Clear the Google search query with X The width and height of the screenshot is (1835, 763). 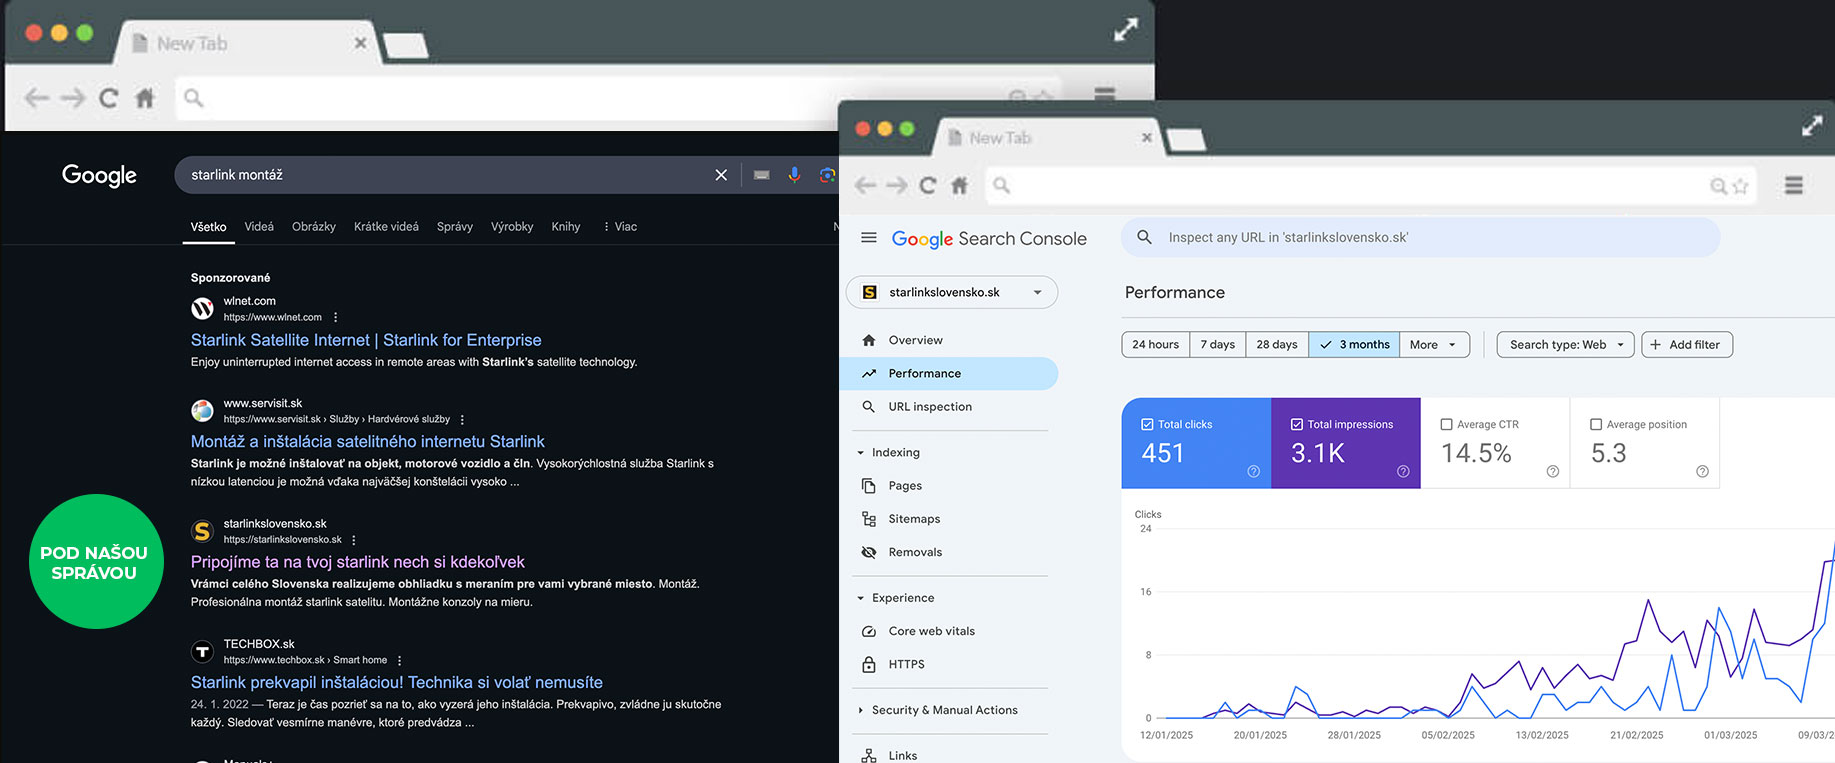[721, 175]
